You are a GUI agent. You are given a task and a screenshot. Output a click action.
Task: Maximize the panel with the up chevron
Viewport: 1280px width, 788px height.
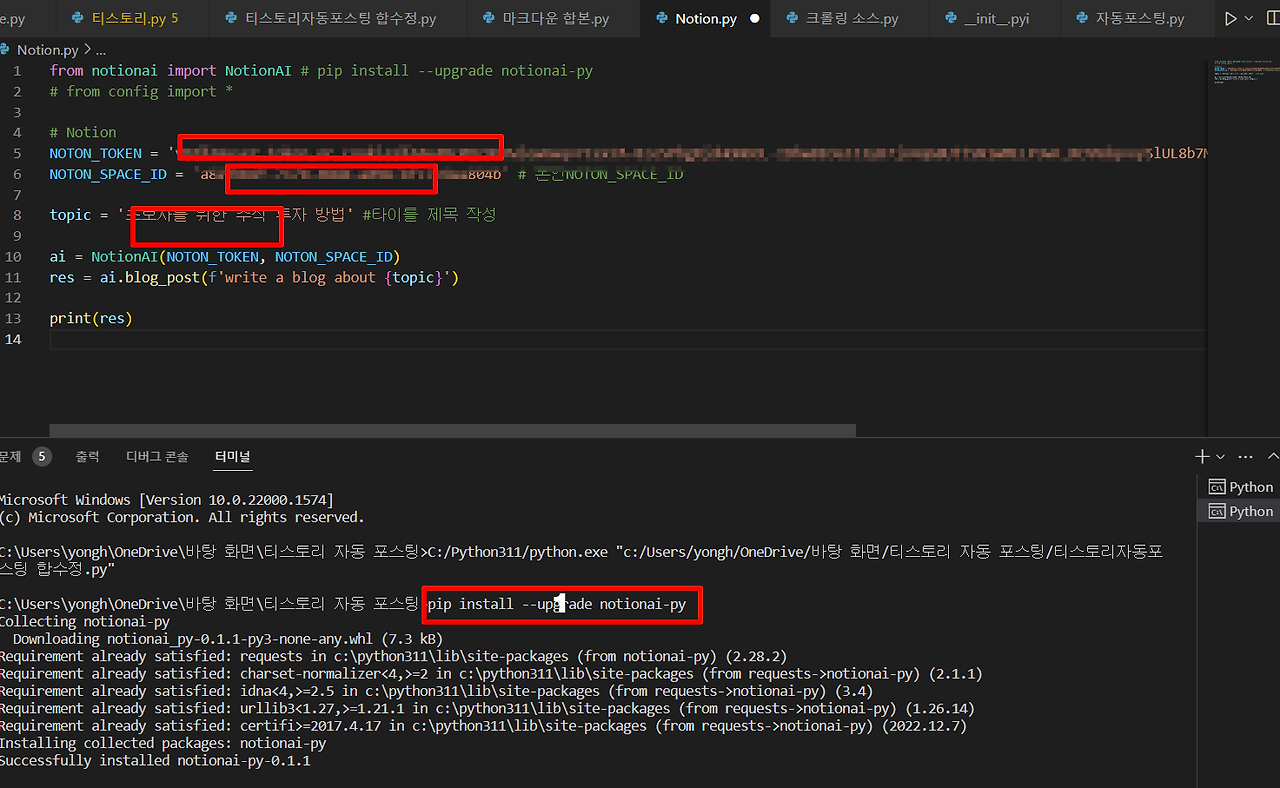(1273, 456)
